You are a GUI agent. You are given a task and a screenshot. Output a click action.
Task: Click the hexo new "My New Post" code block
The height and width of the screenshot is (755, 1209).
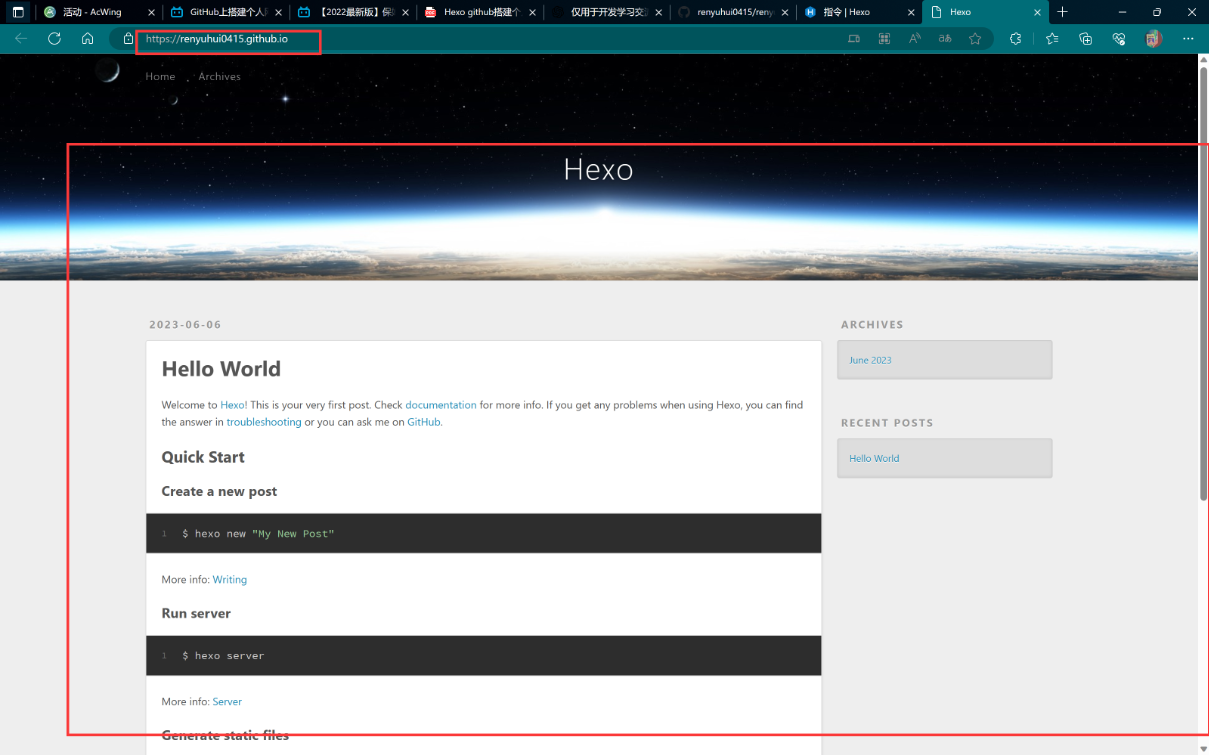tap(484, 534)
